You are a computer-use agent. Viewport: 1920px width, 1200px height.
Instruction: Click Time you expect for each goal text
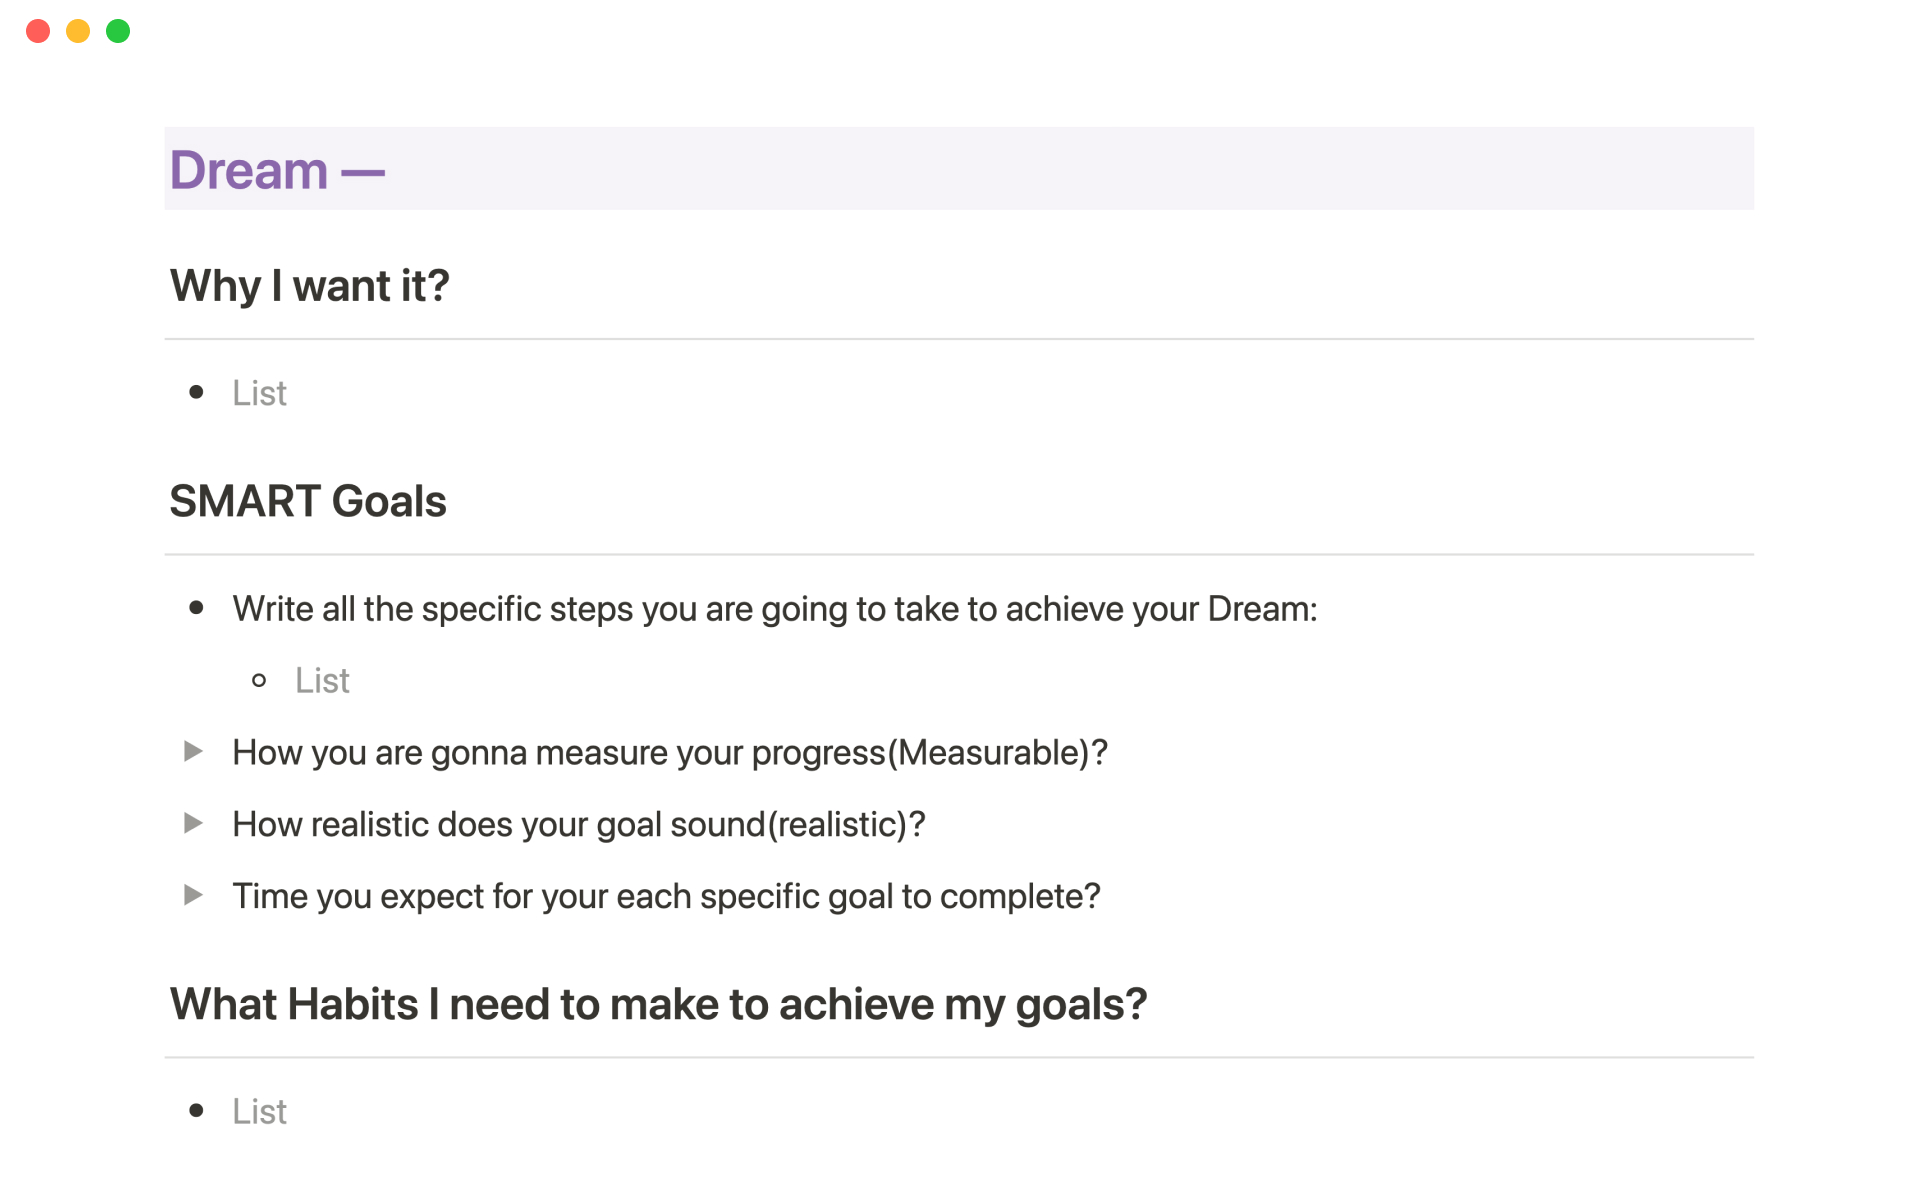click(x=666, y=897)
